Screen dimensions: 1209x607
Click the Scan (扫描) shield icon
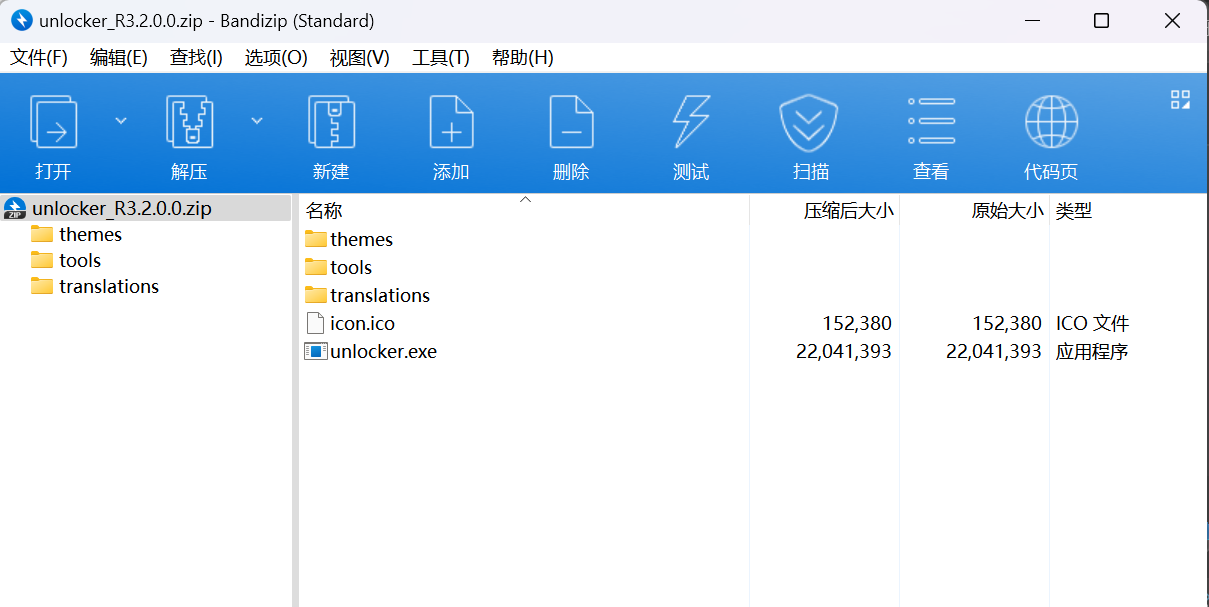809,123
